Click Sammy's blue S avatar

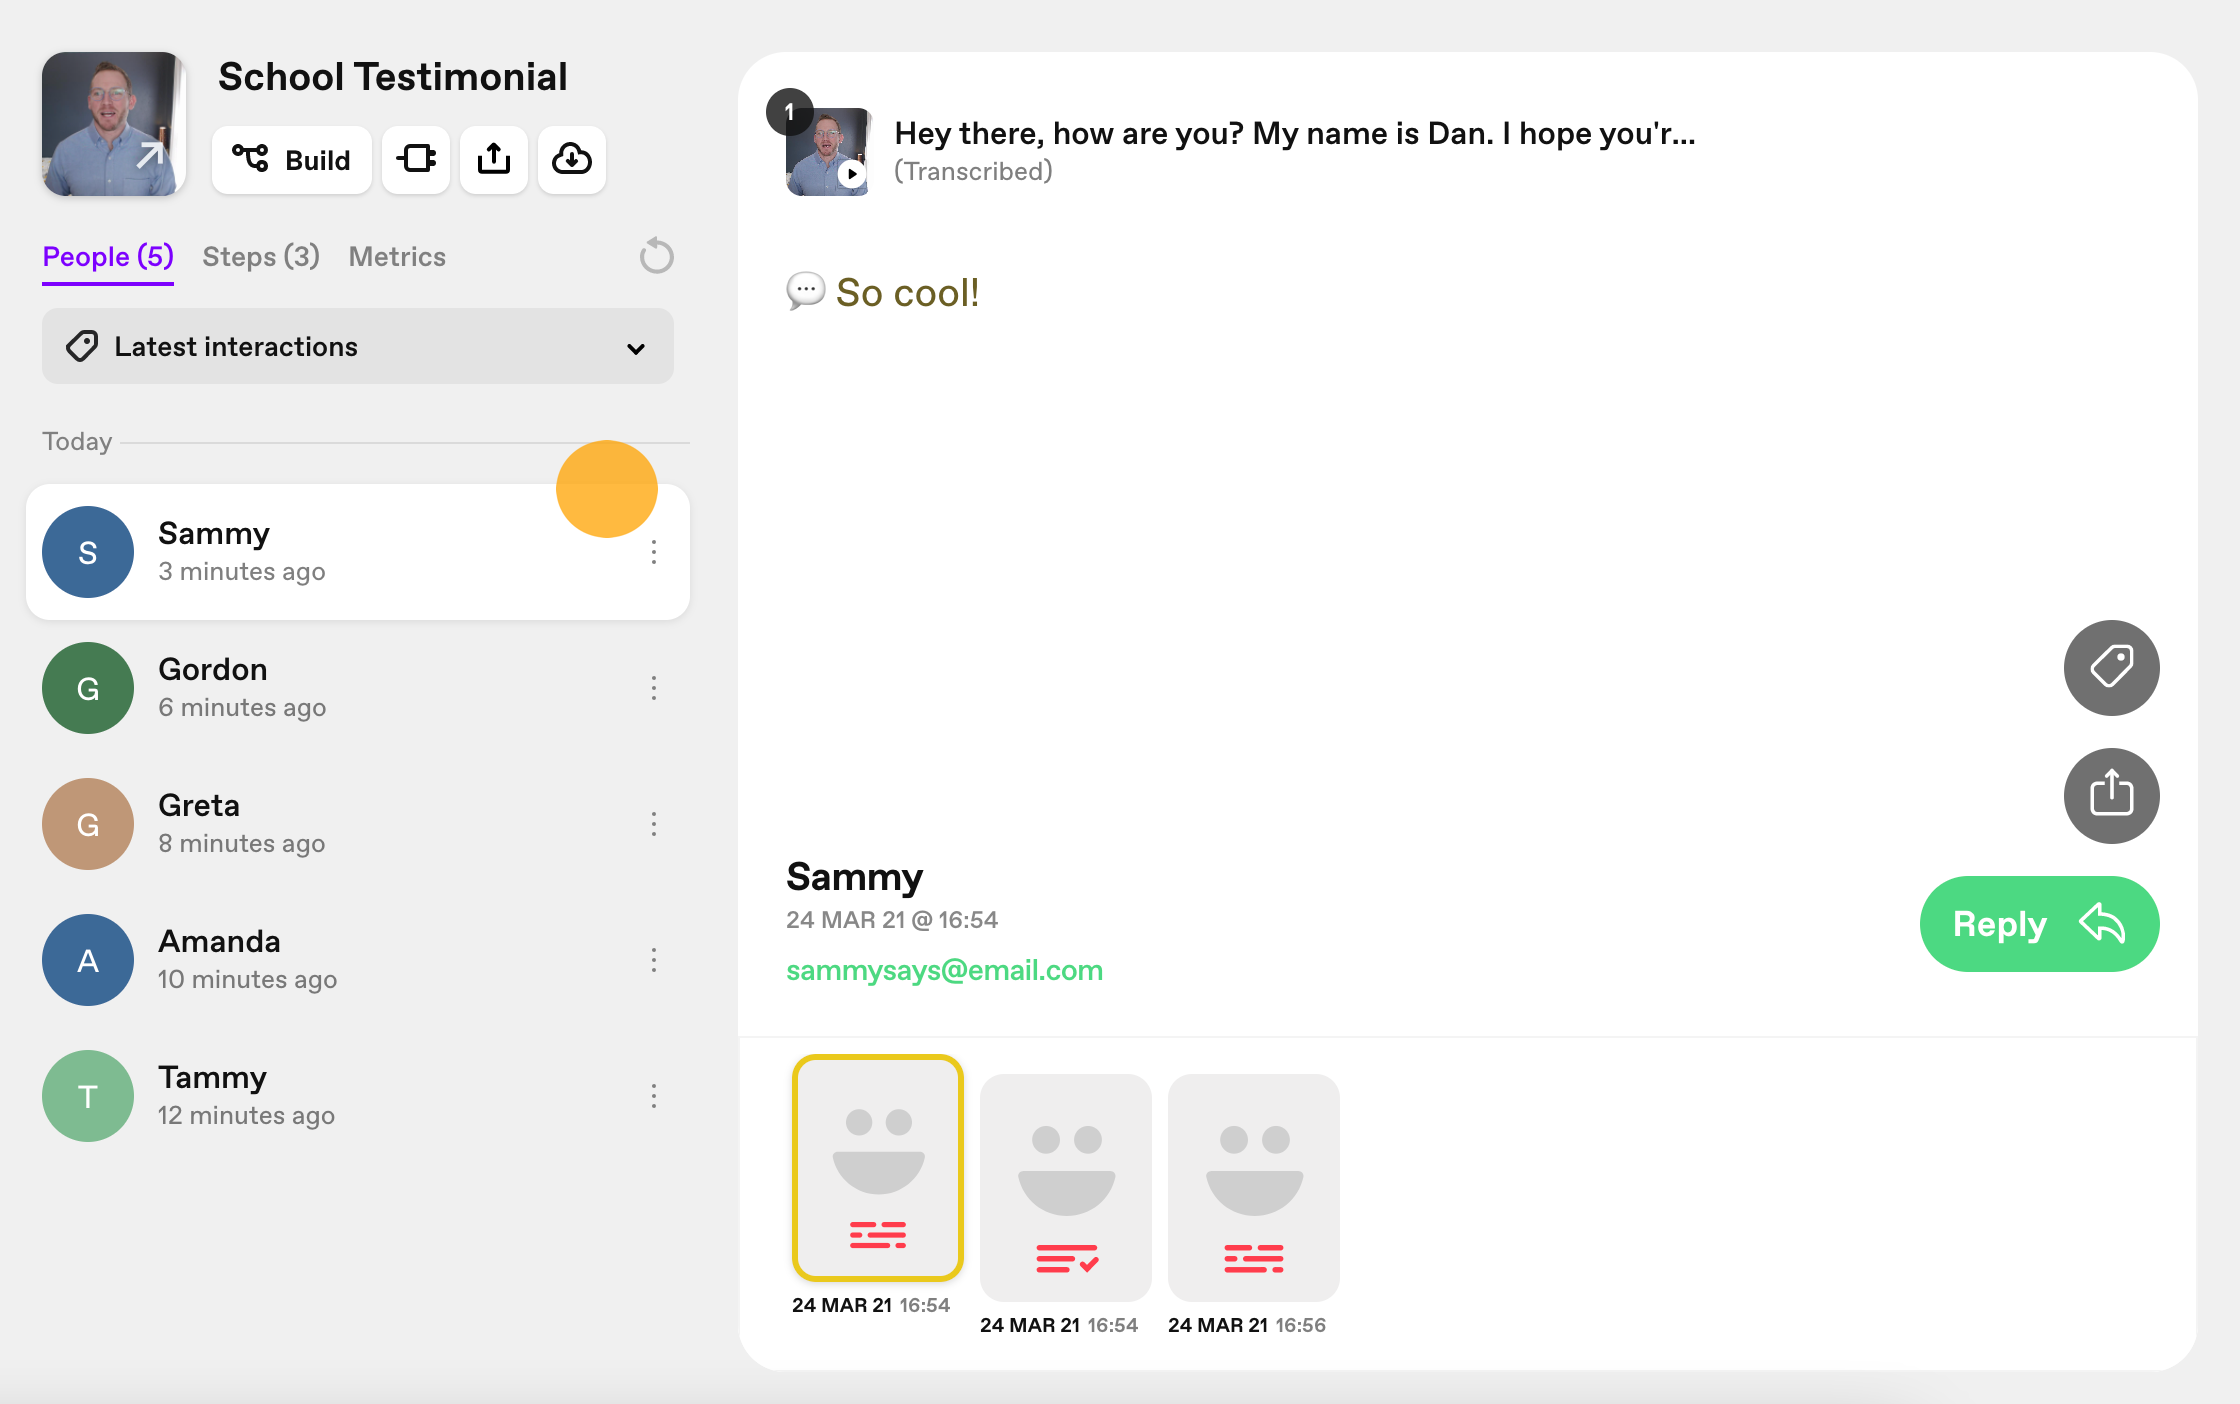[88, 552]
